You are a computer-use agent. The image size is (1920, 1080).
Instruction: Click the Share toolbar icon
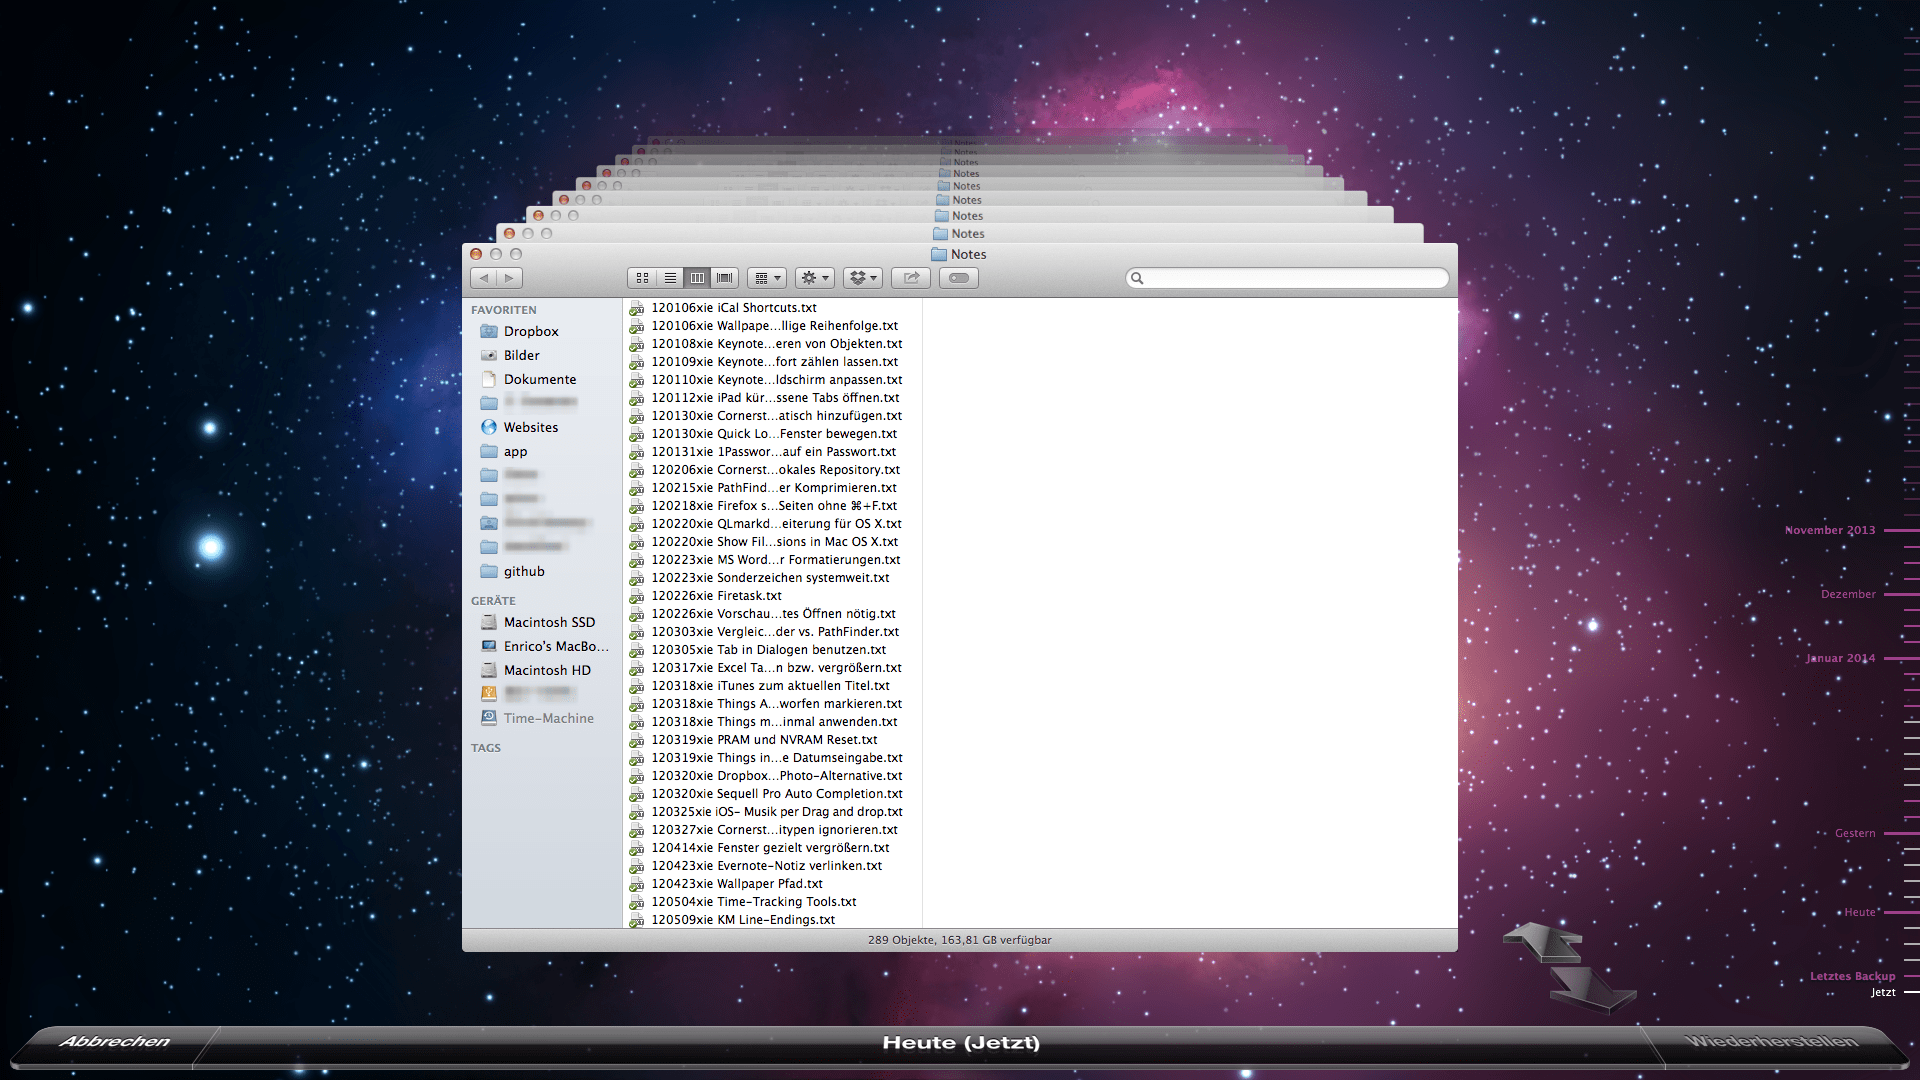click(911, 278)
